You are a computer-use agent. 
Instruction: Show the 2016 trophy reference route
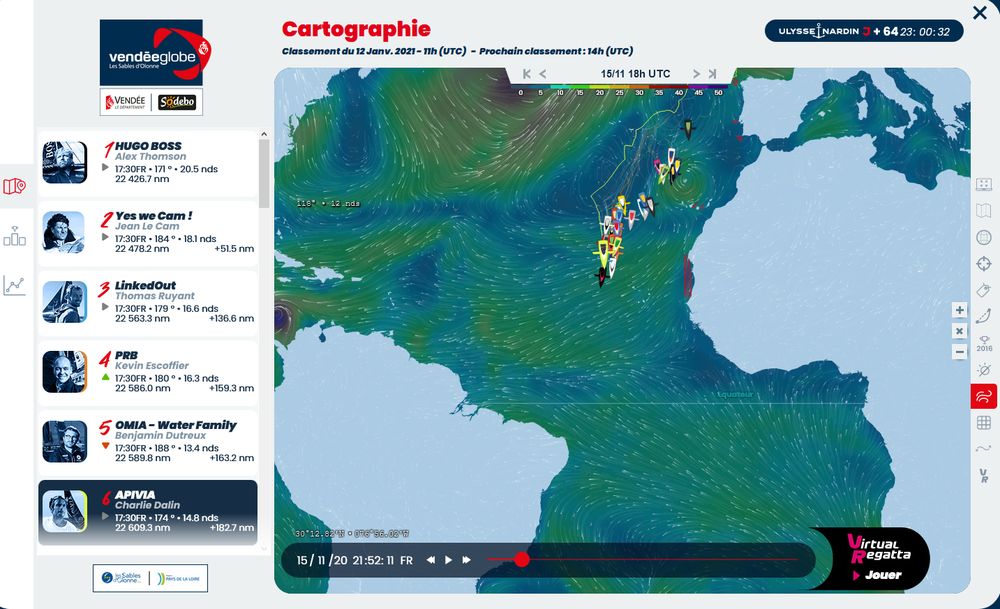coord(984,343)
